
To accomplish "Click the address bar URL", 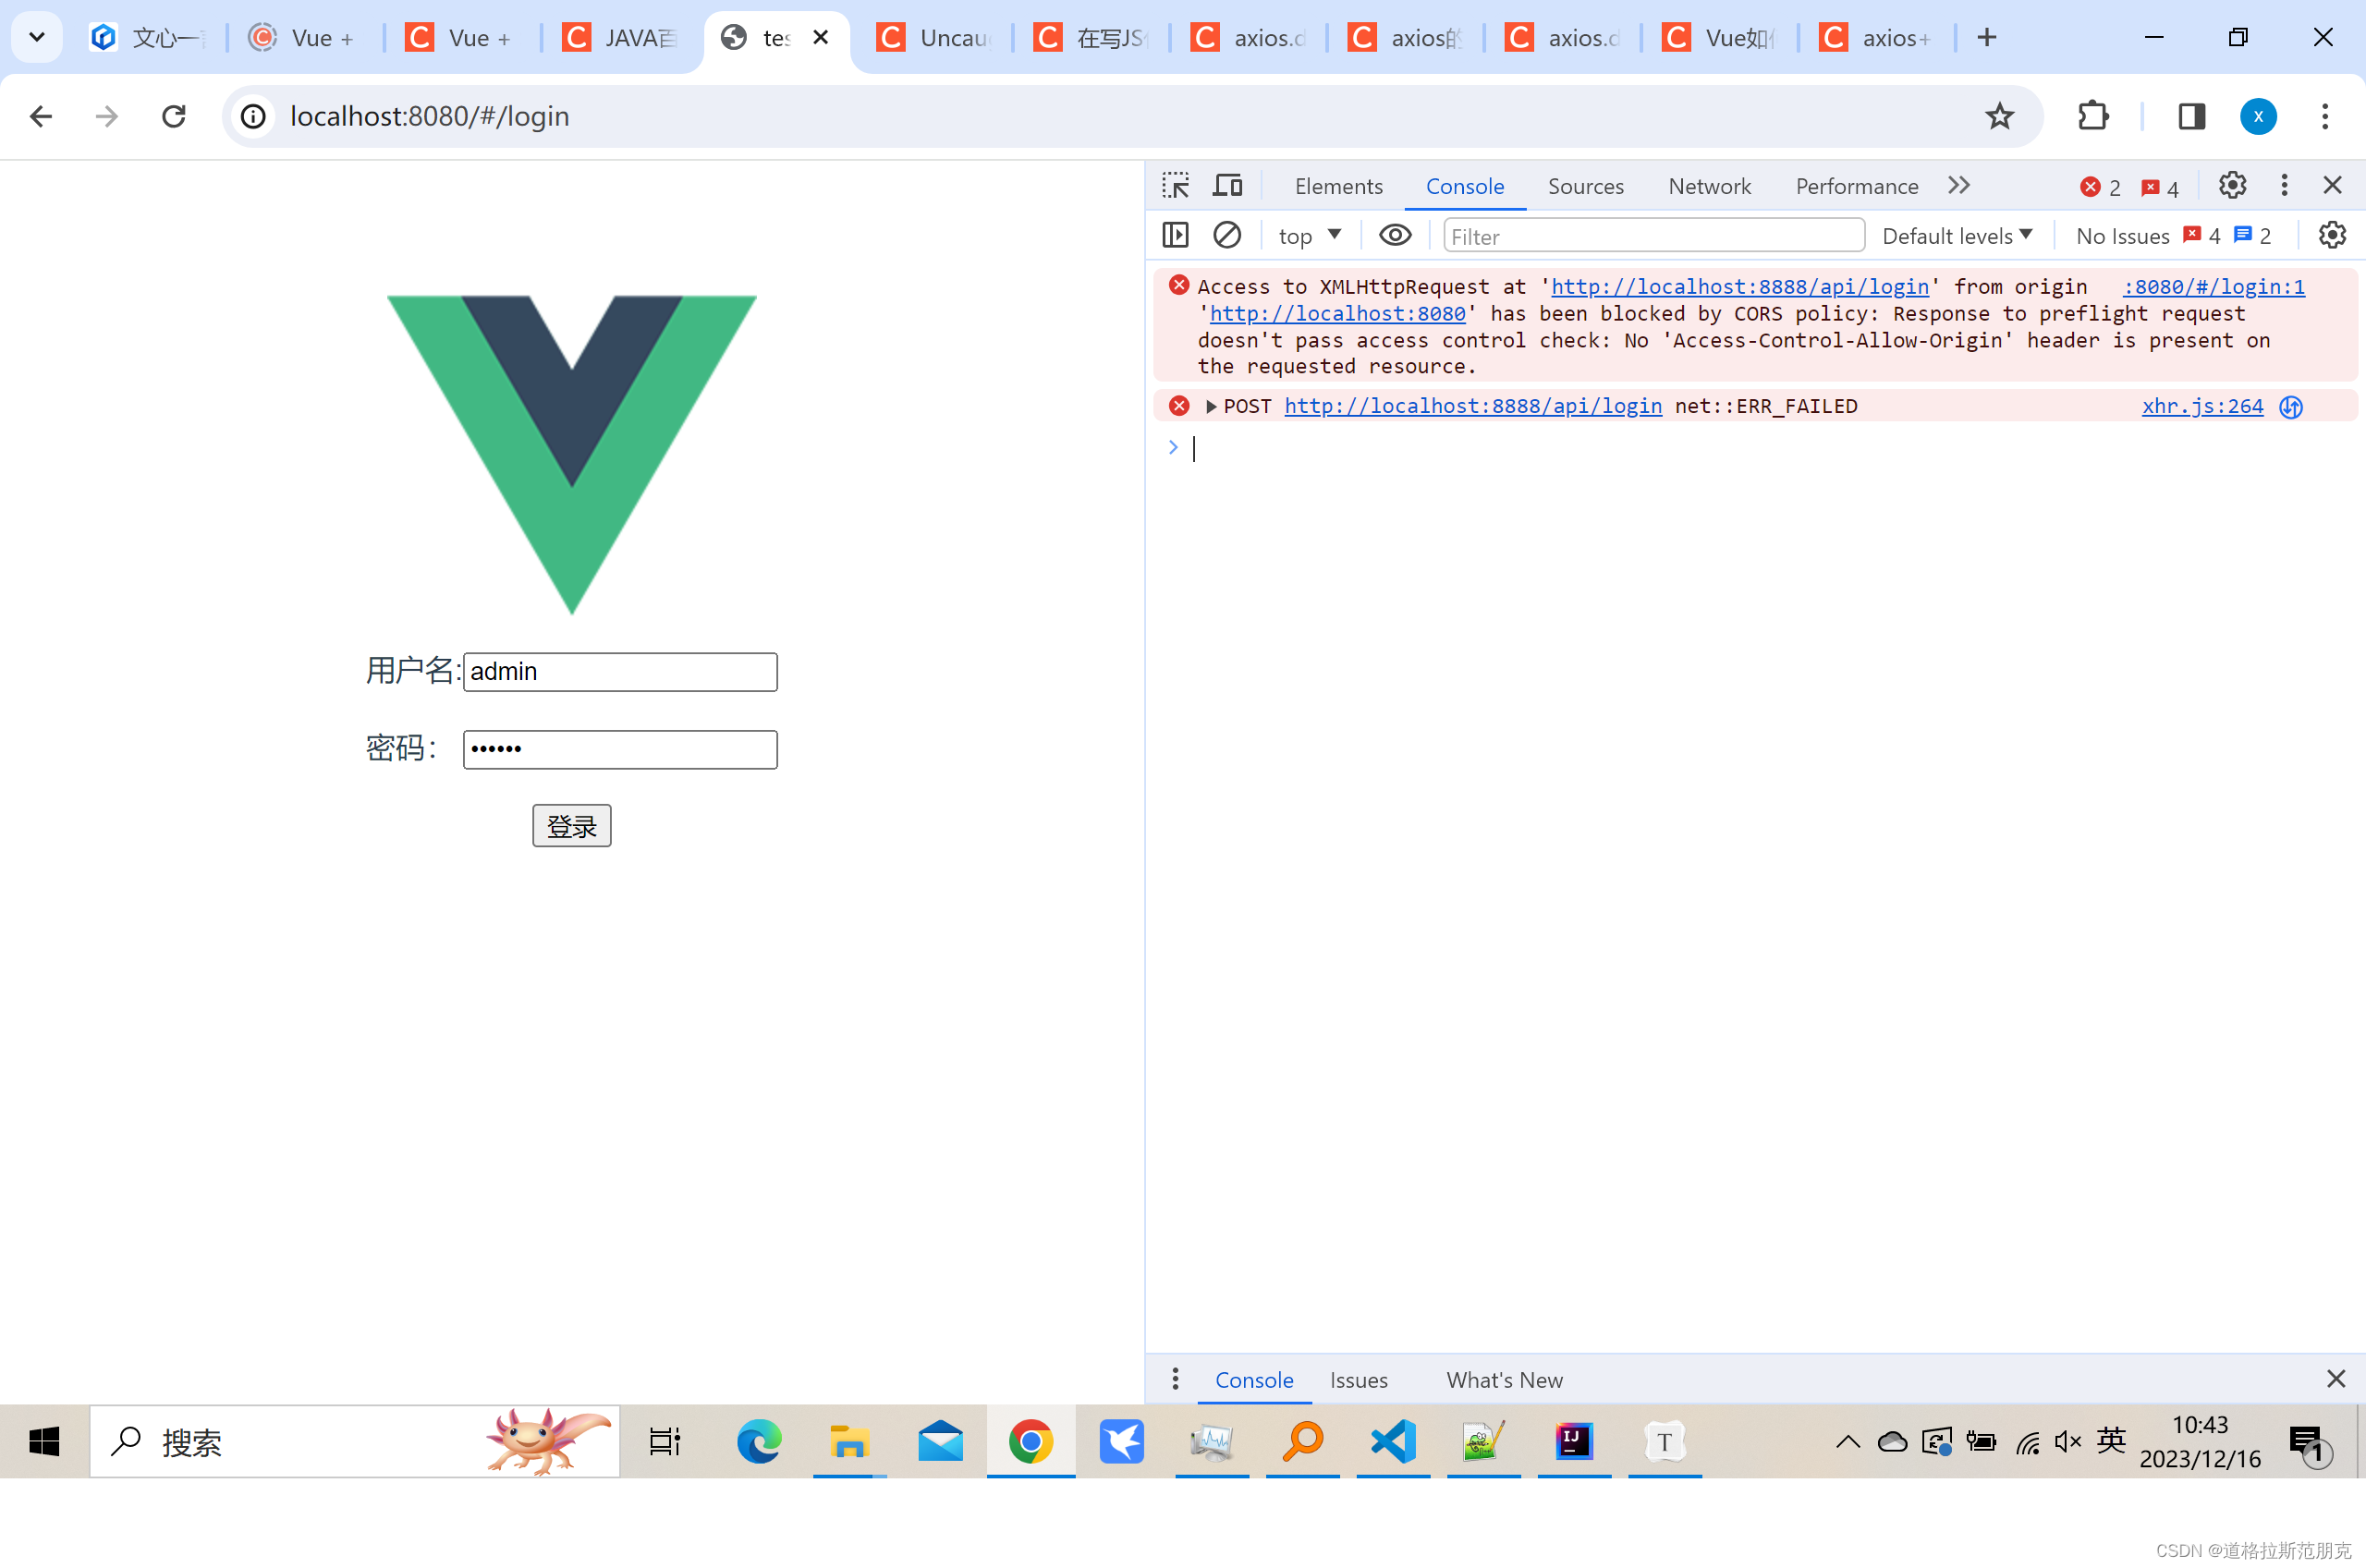I will pyautogui.click(x=429, y=116).
